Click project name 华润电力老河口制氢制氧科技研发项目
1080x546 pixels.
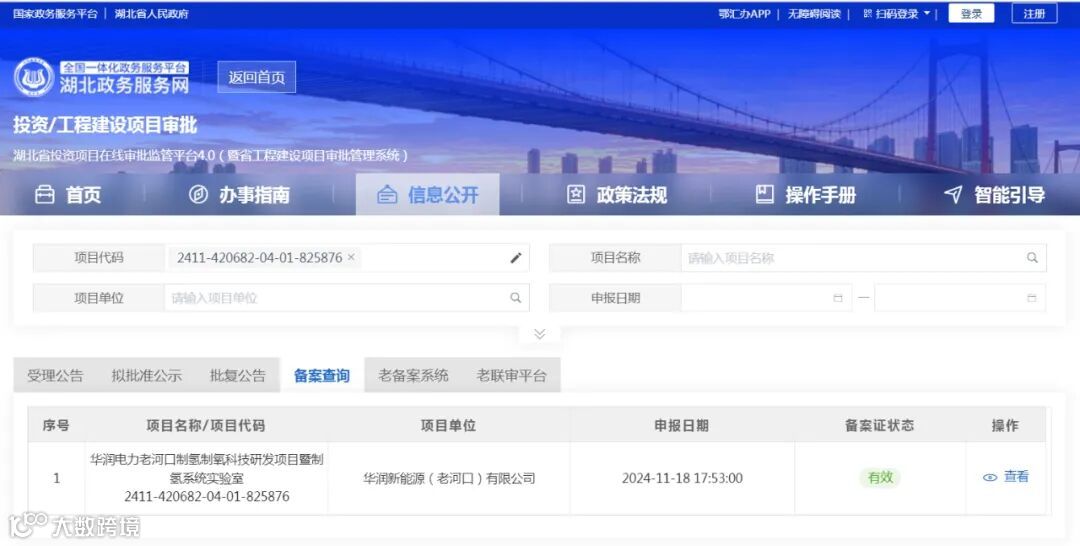(207, 468)
